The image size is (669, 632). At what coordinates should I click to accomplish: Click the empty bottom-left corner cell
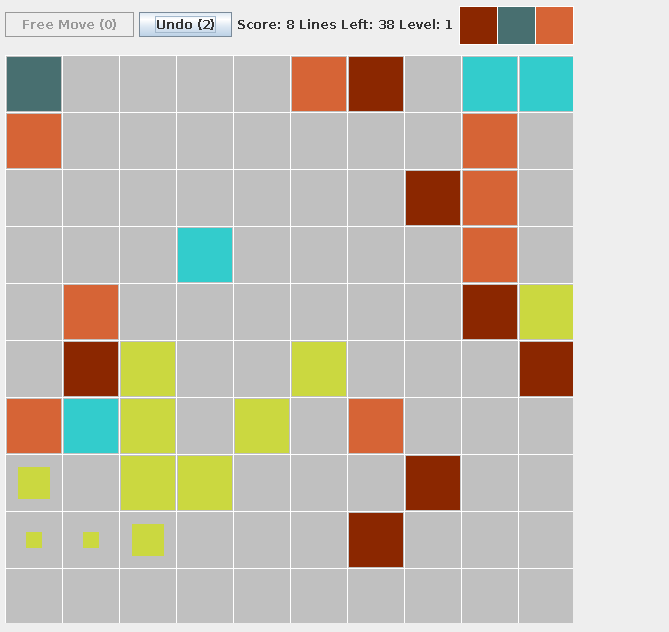pos(34,596)
